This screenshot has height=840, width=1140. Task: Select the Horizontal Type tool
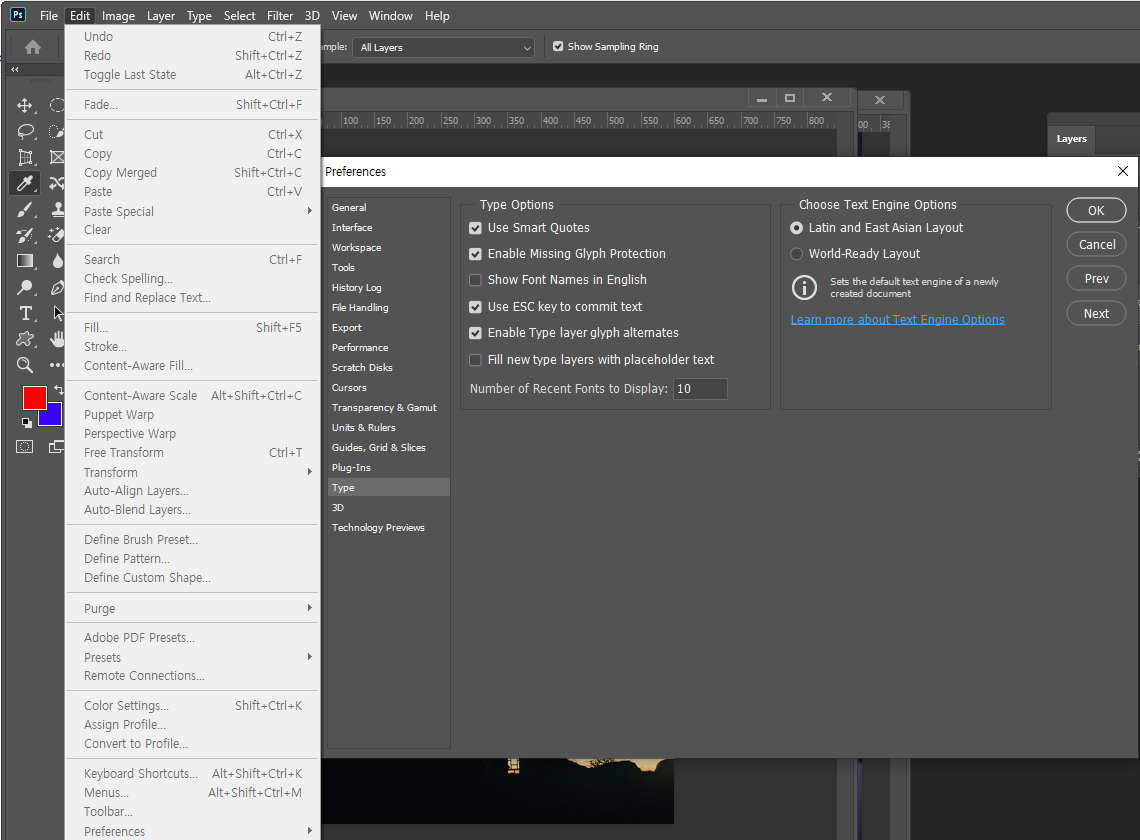[25, 313]
